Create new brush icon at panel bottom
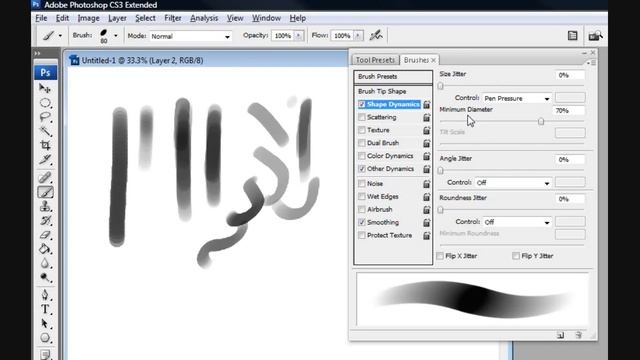 (x=560, y=335)
